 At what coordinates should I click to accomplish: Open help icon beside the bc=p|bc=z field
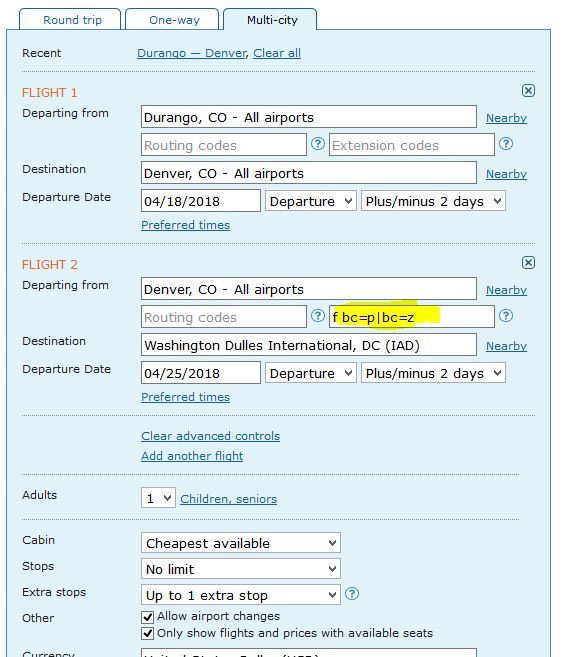(x=506, y=316)
